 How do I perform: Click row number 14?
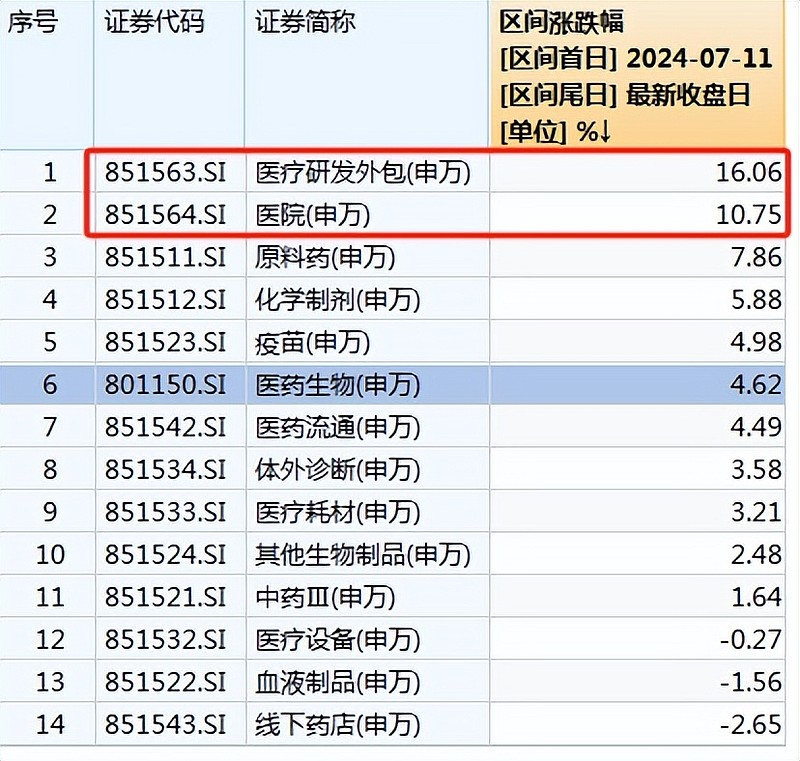(50, 725)
